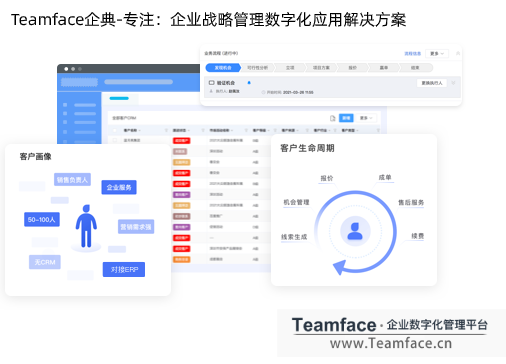
Task: Click the 成单 lifecycle label
Action: click(x=385, y=178)
